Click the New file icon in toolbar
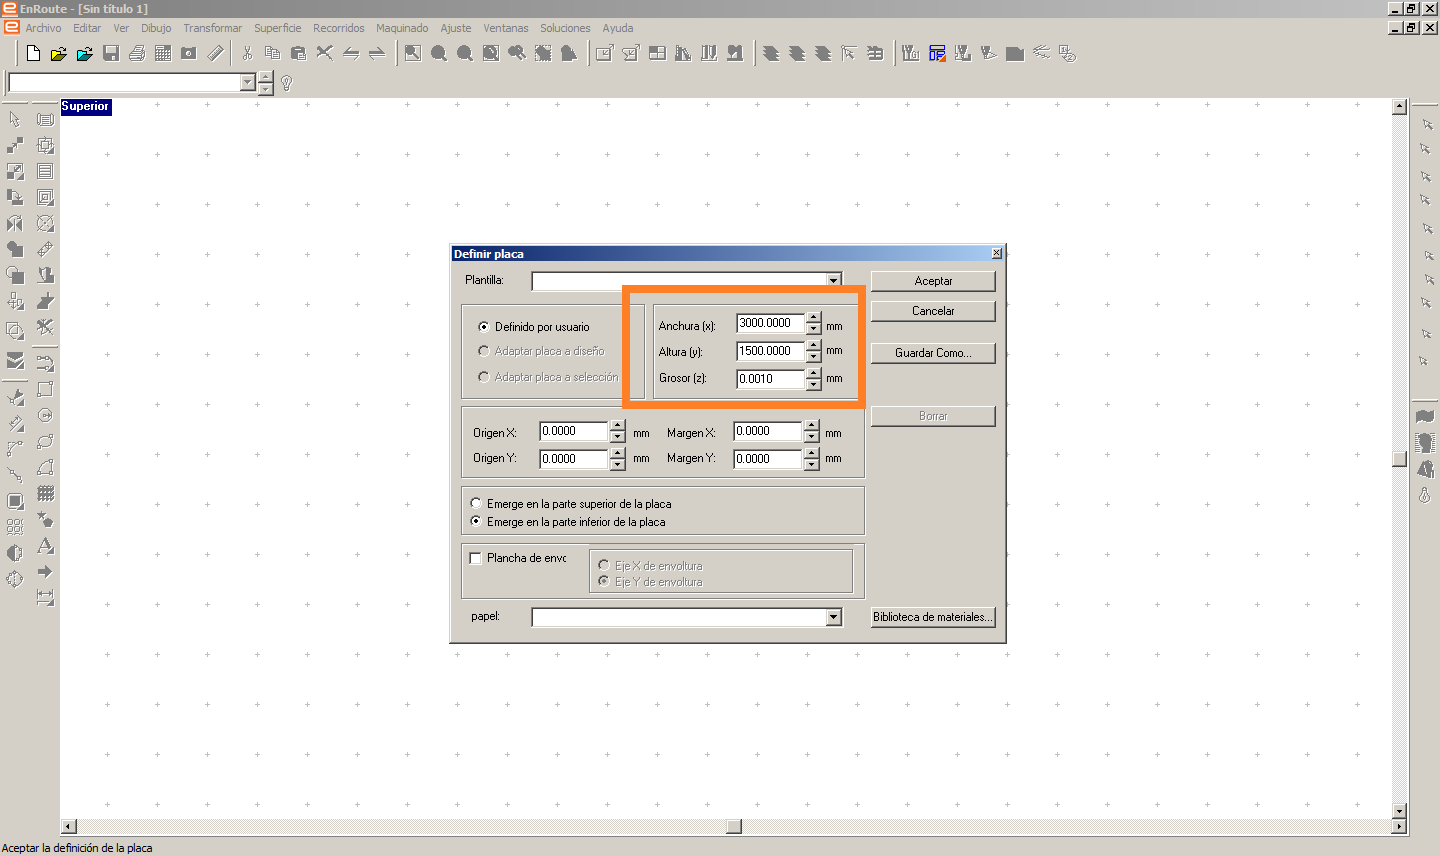This screenshot has height=856, width=1440. click(33, 53)
